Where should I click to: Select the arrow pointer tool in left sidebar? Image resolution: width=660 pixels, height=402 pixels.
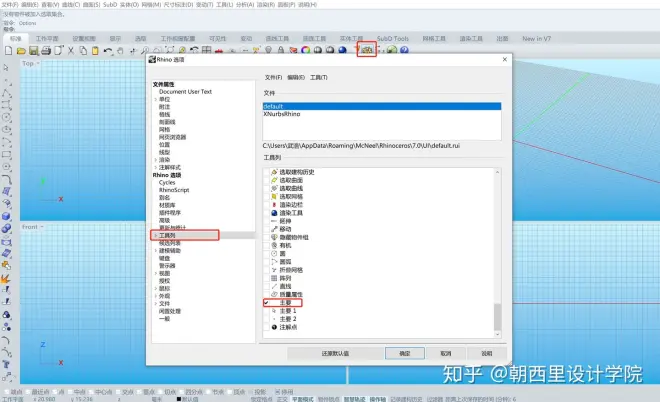[x=6, y=68]
